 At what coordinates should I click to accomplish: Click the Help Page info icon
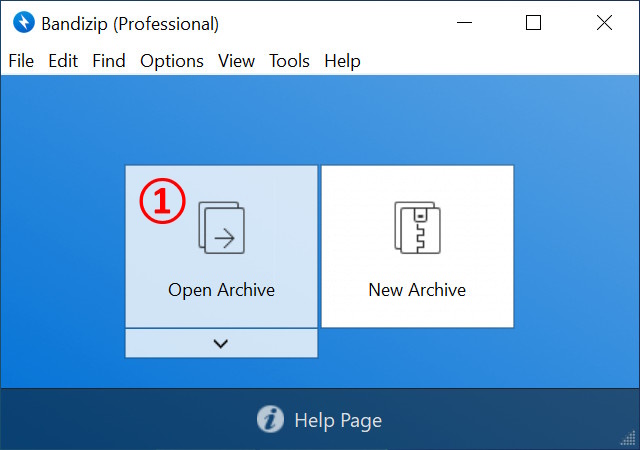tap(270, 420)
